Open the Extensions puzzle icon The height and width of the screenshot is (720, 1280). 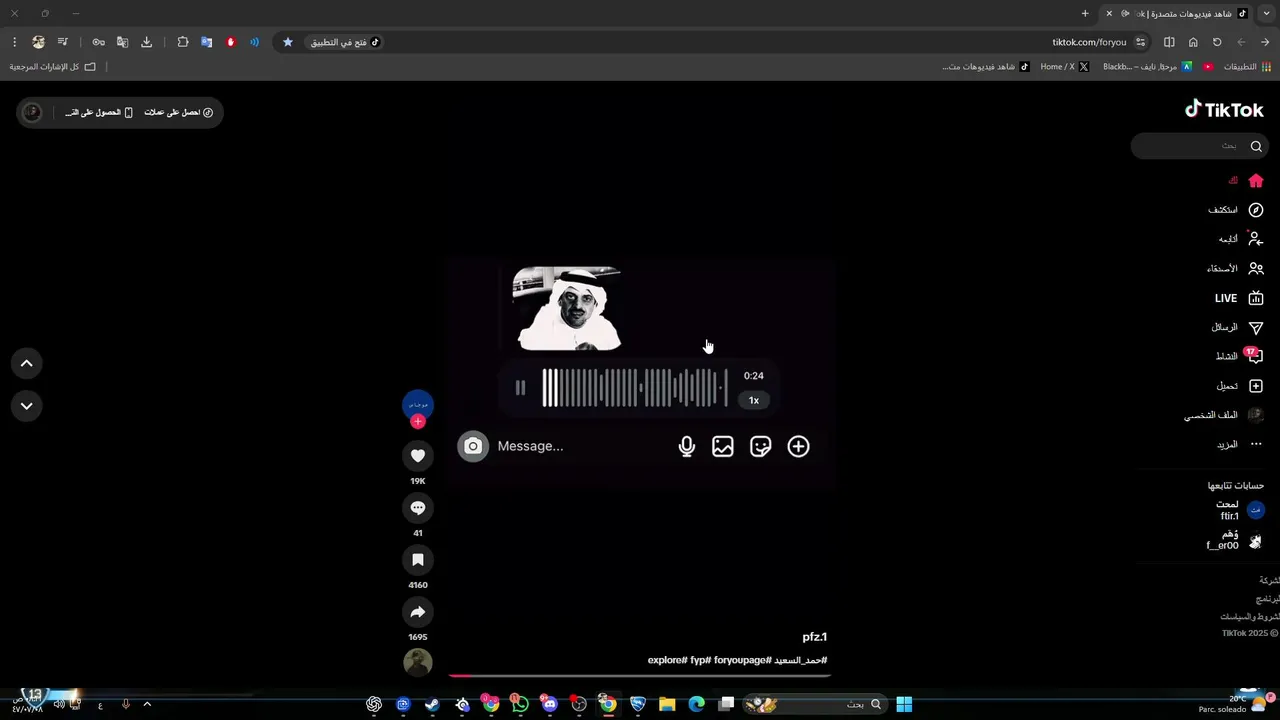(183, 42)
